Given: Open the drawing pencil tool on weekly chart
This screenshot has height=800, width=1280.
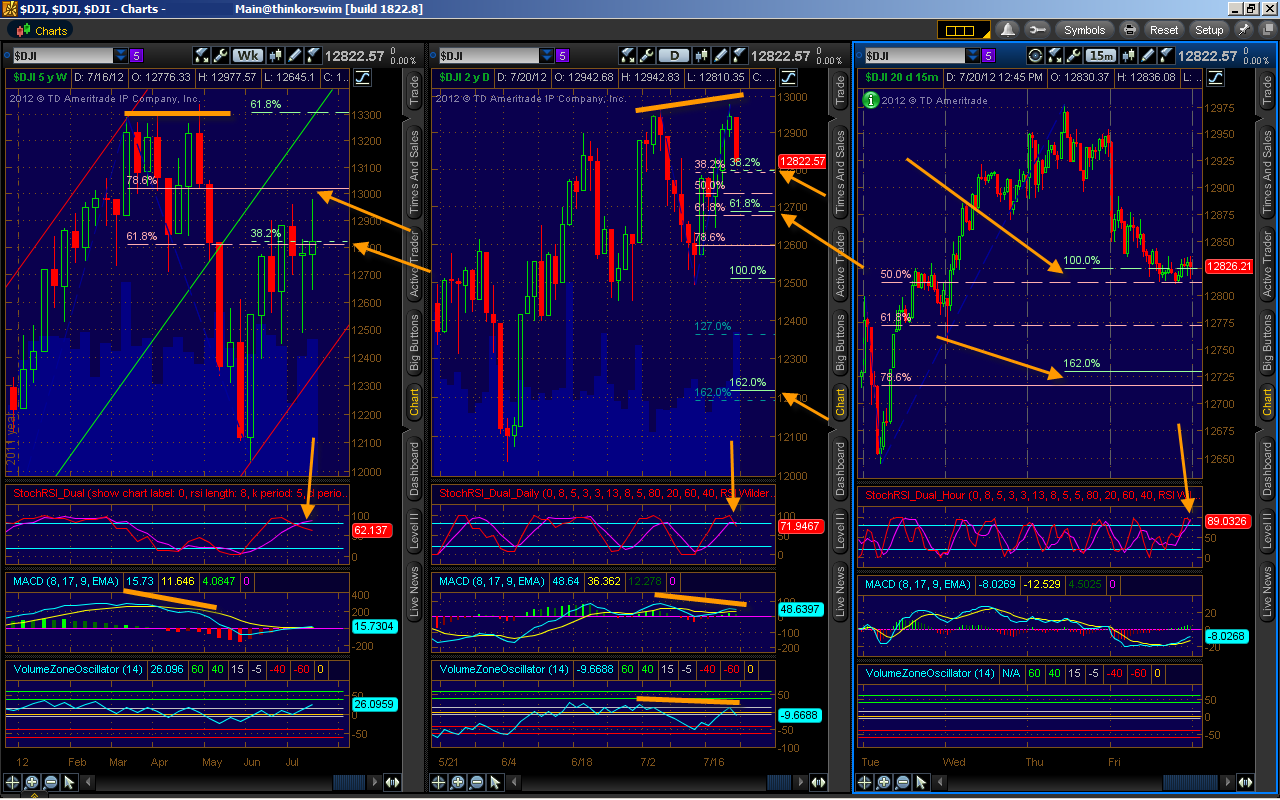Looking at the screenshot, I should pyautogui.click(x=295, y=56).
